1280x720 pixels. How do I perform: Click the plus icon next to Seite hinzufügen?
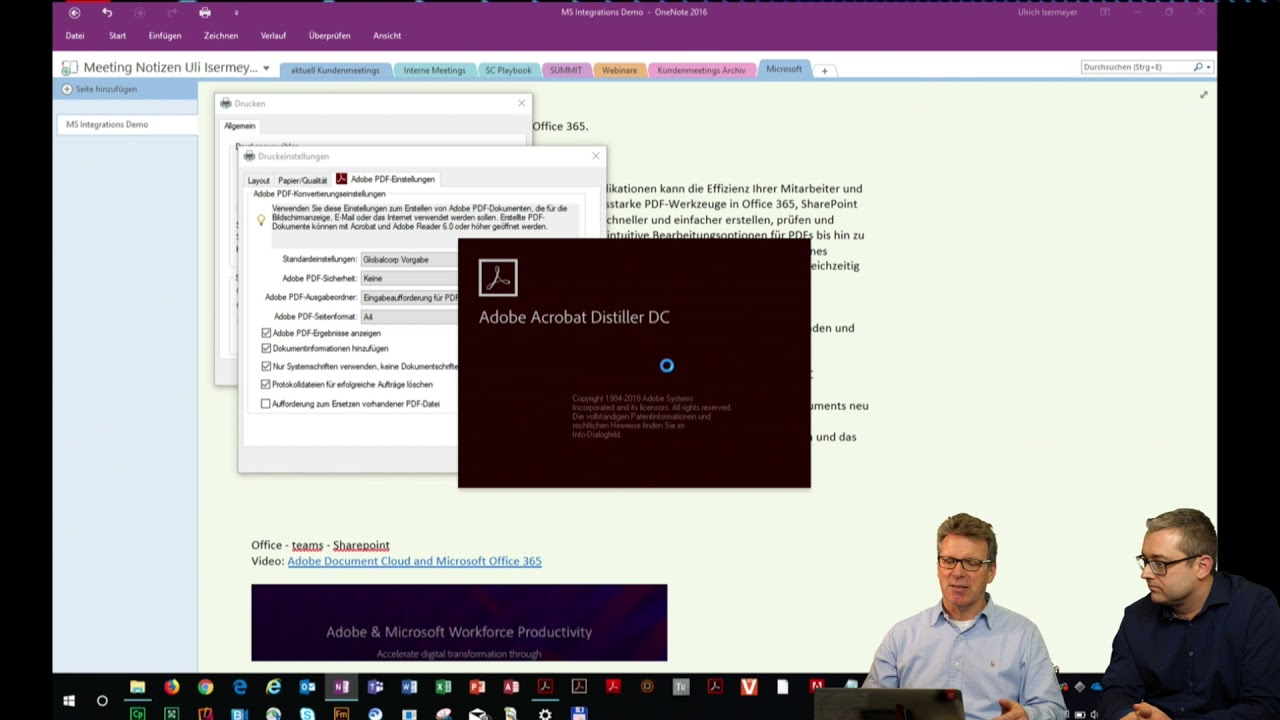67,89
